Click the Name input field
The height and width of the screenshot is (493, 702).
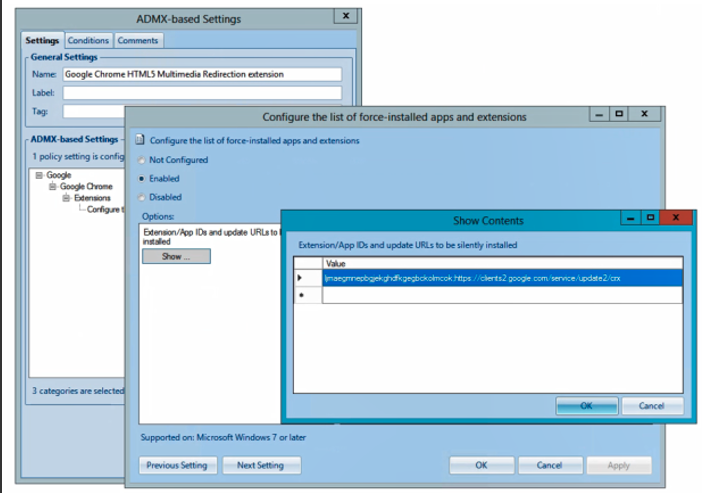tap(201, 74)
